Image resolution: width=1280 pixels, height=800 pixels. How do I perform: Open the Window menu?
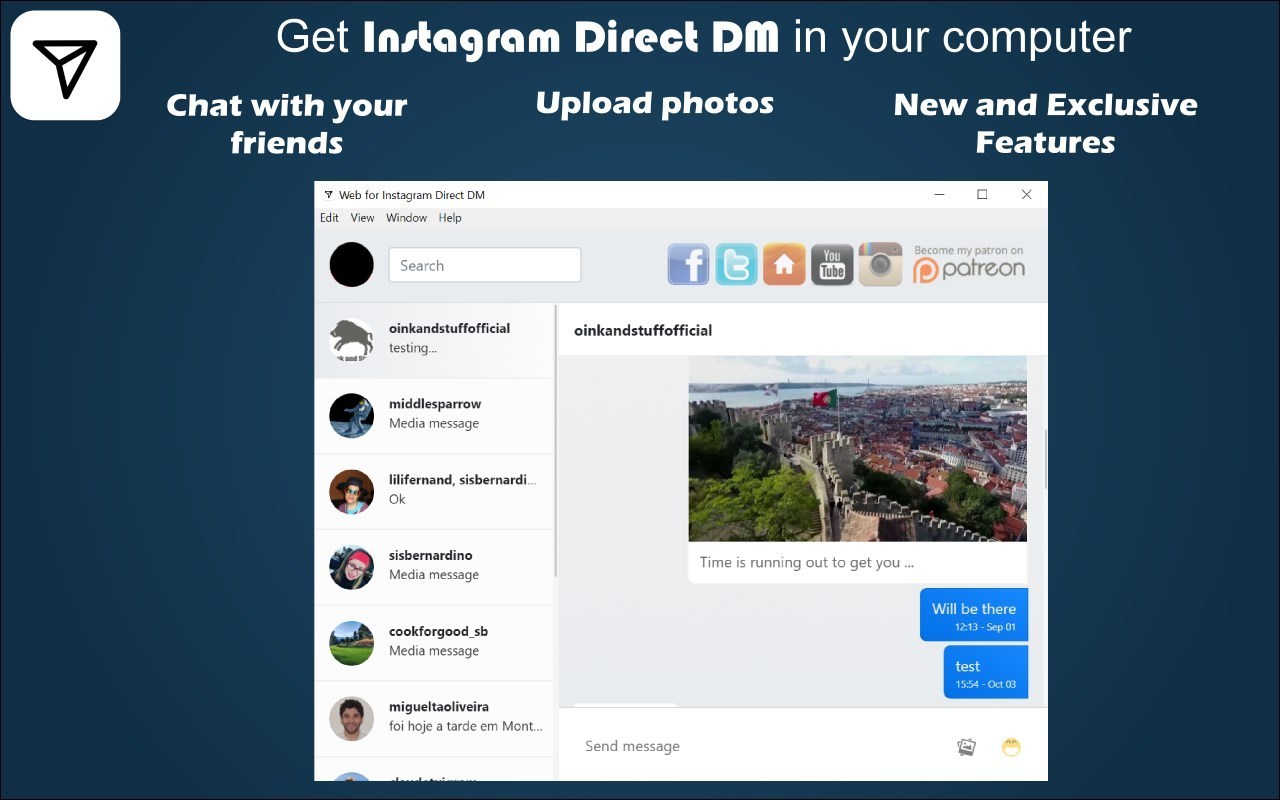pyautogui.click(x=406, y=218)
